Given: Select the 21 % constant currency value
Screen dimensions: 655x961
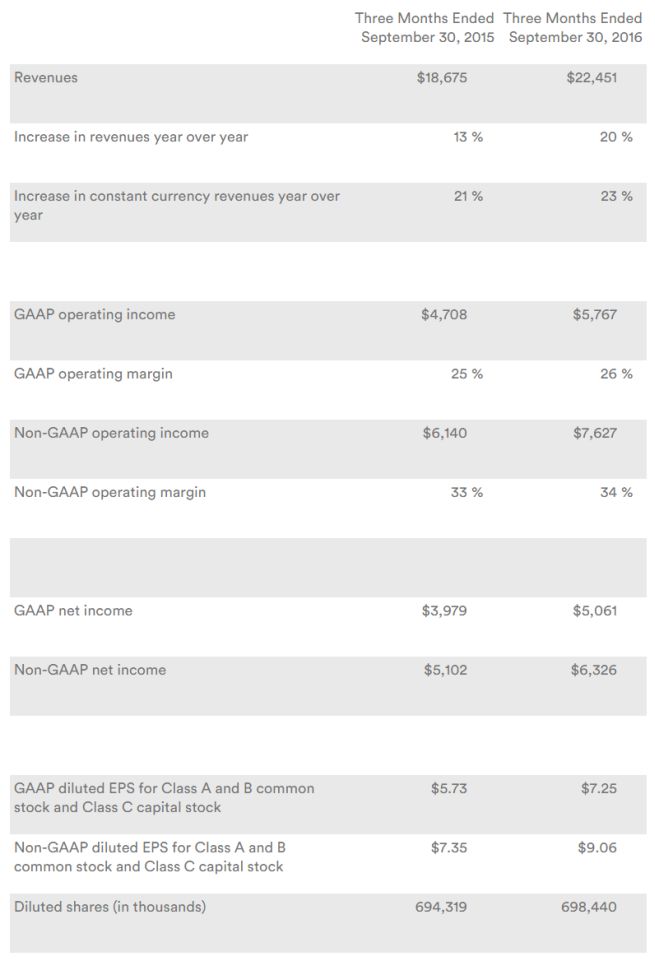Looking at the screenshot, I should coord(468,196).
